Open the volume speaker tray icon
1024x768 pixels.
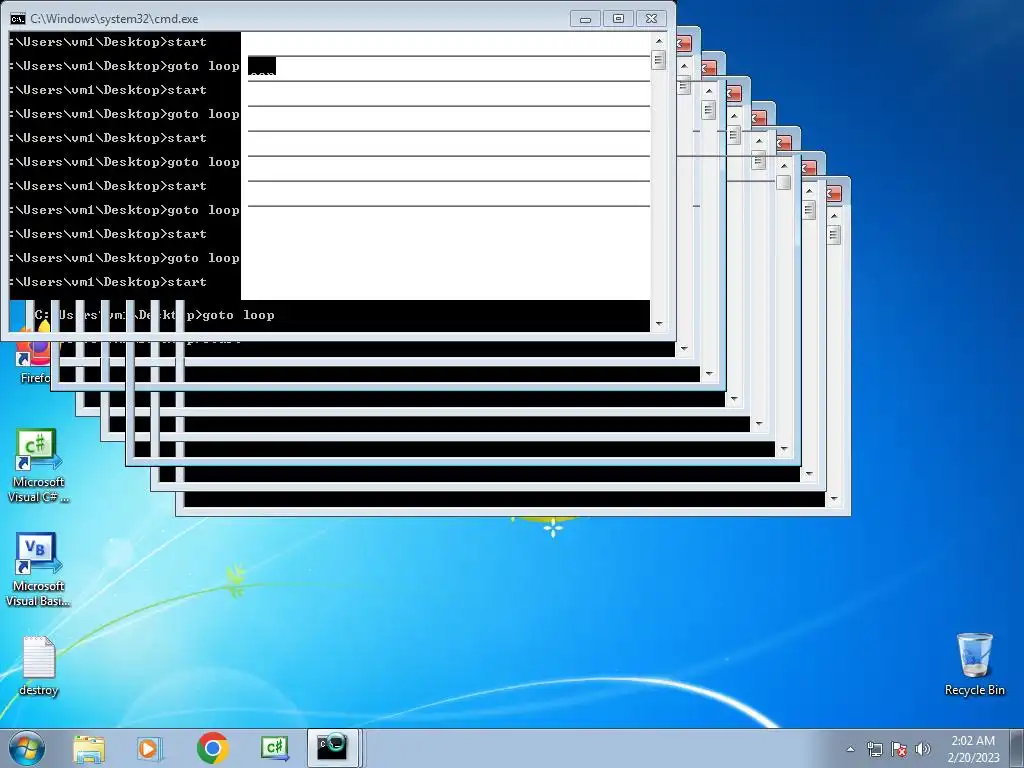click(x=922, y=749)
